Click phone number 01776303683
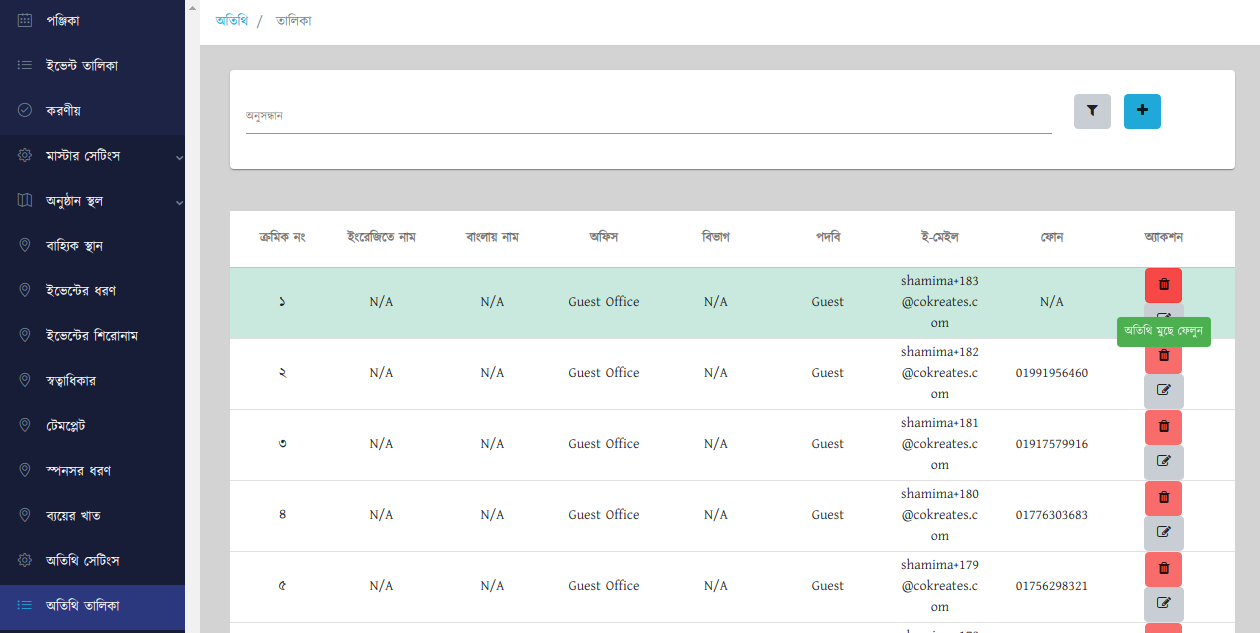The width and height of the screenshot is (1260, 633). (x=1052, y=515)
